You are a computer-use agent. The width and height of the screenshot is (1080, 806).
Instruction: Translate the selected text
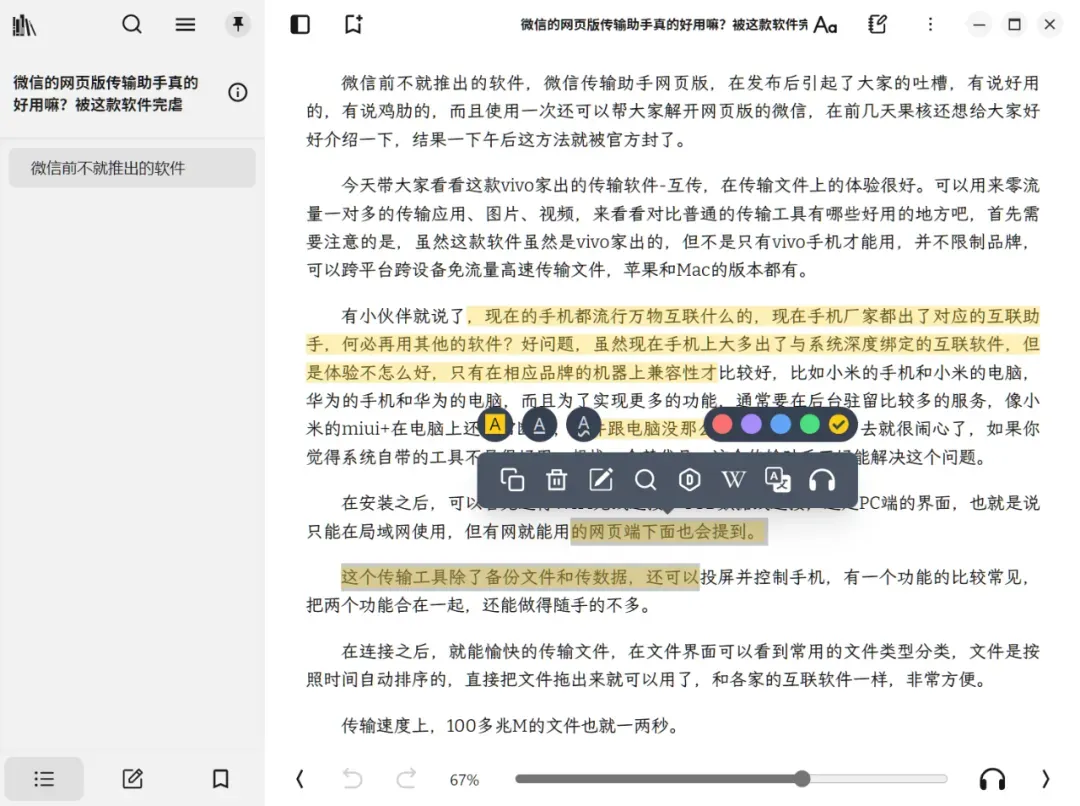778,479
